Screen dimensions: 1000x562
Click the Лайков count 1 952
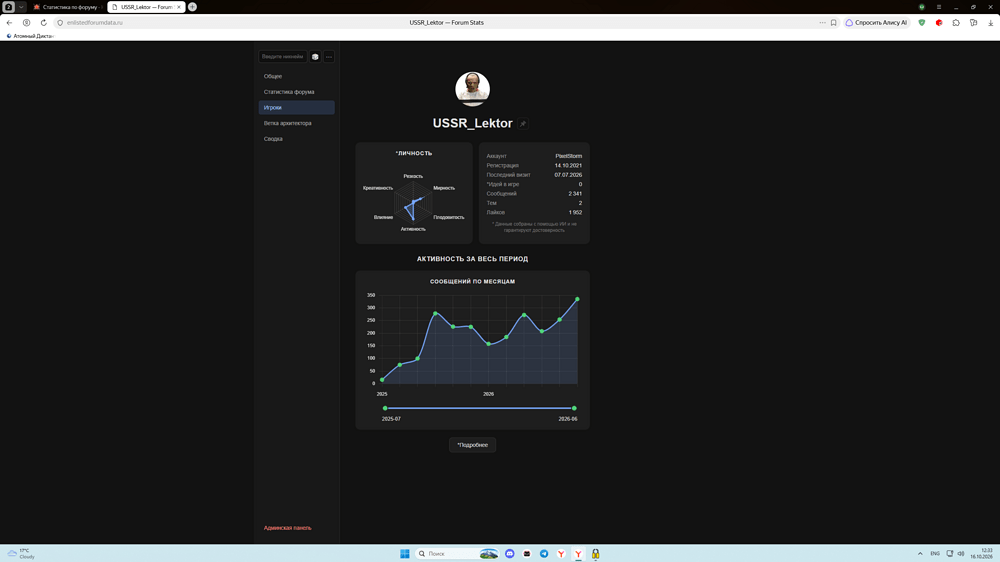point(575,212)
